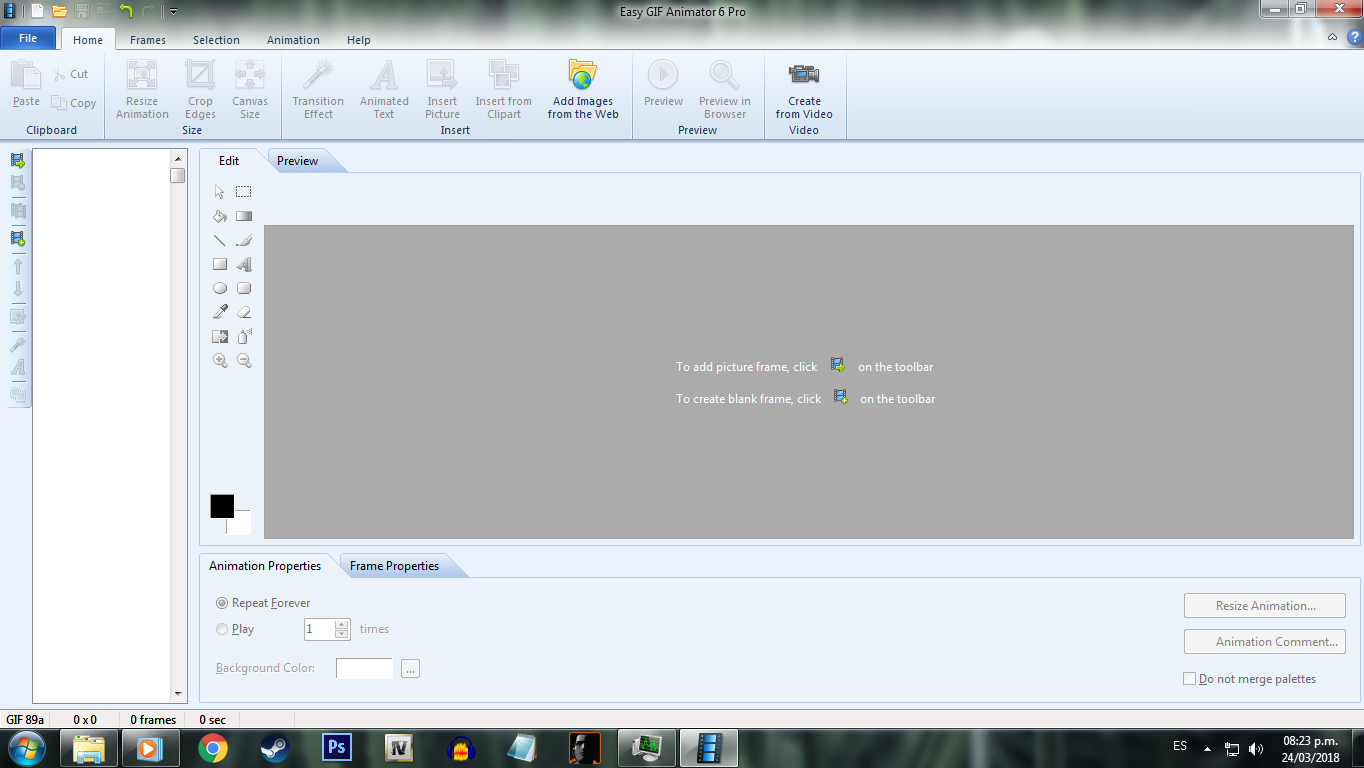Select the paintbrush tool
Viewport: 1364px width, 768px height.
(244, 240)
